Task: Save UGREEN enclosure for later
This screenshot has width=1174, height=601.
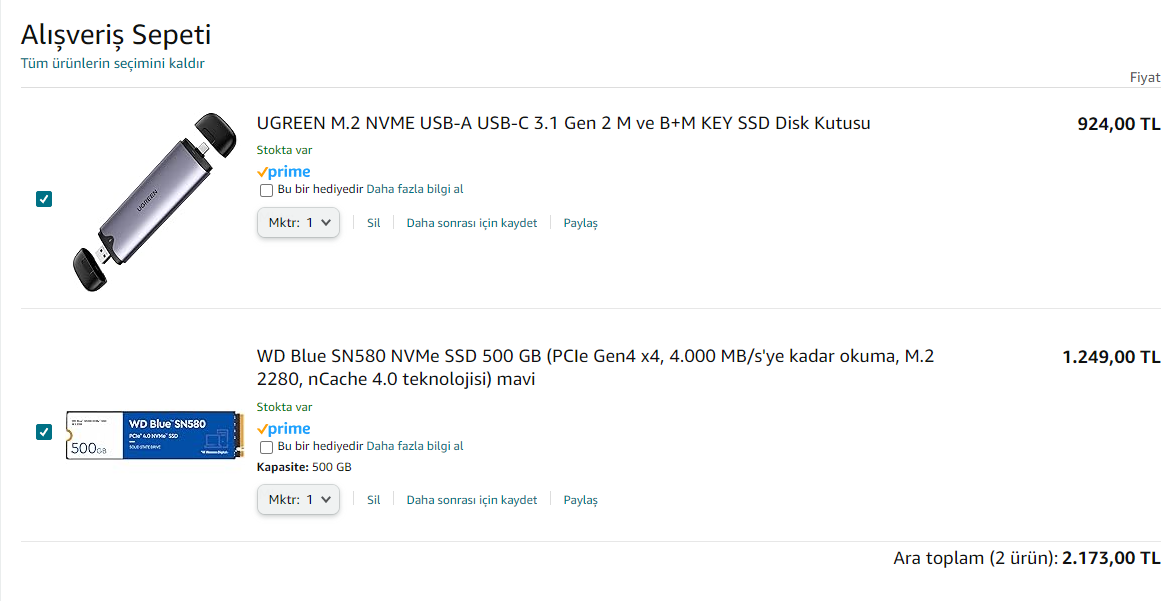Action: (x=471, y=223)
